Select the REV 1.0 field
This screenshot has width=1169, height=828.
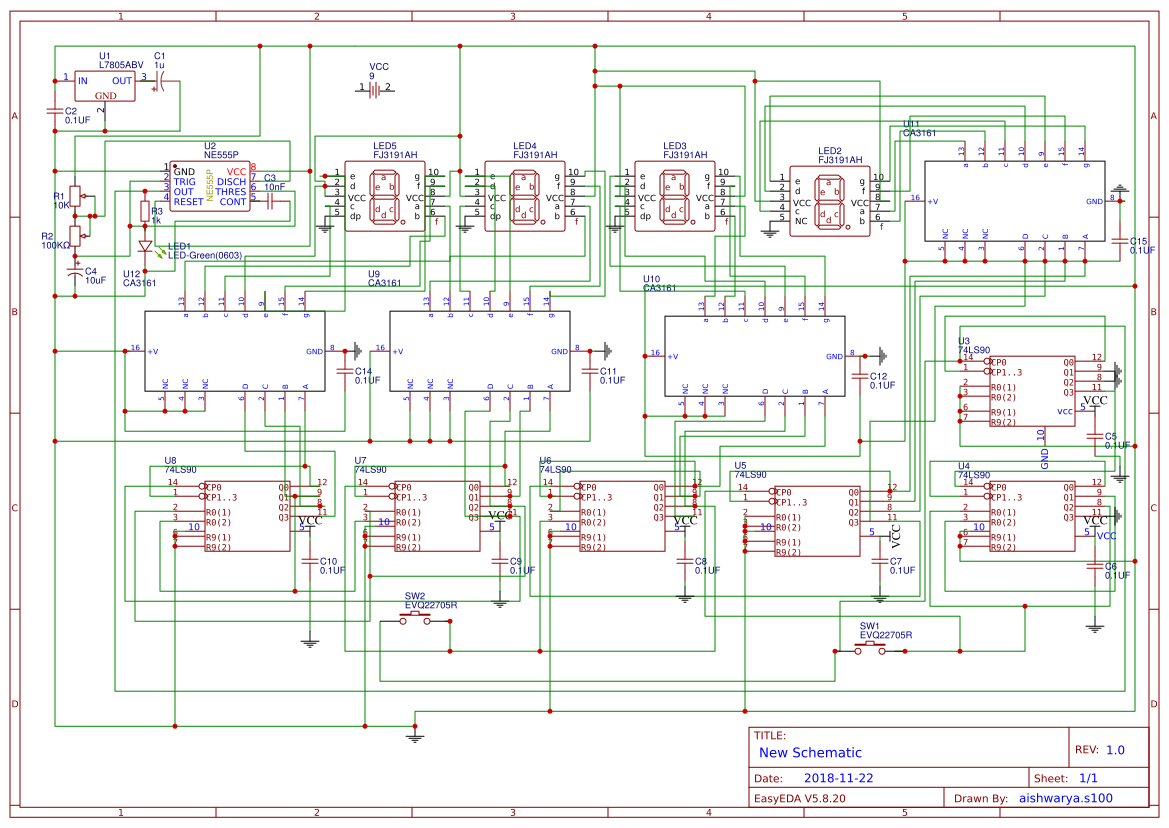pos(1102,749)
